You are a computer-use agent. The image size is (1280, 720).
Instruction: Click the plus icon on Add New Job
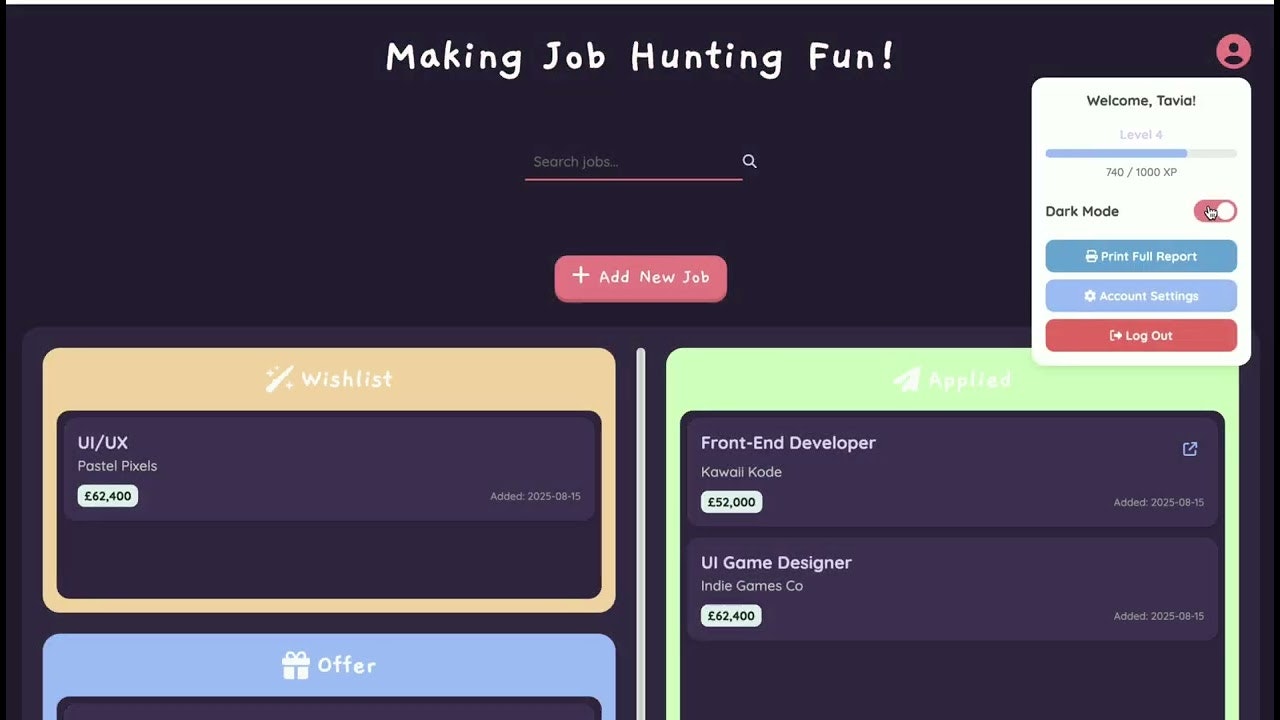[x=580, y=277]
